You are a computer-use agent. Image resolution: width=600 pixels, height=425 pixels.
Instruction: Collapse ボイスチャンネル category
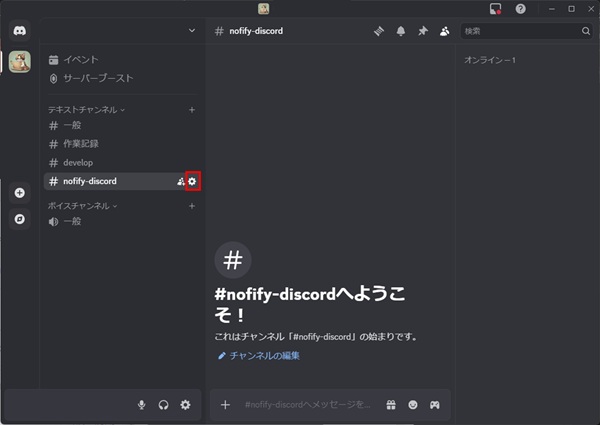[x=82, y=206]
